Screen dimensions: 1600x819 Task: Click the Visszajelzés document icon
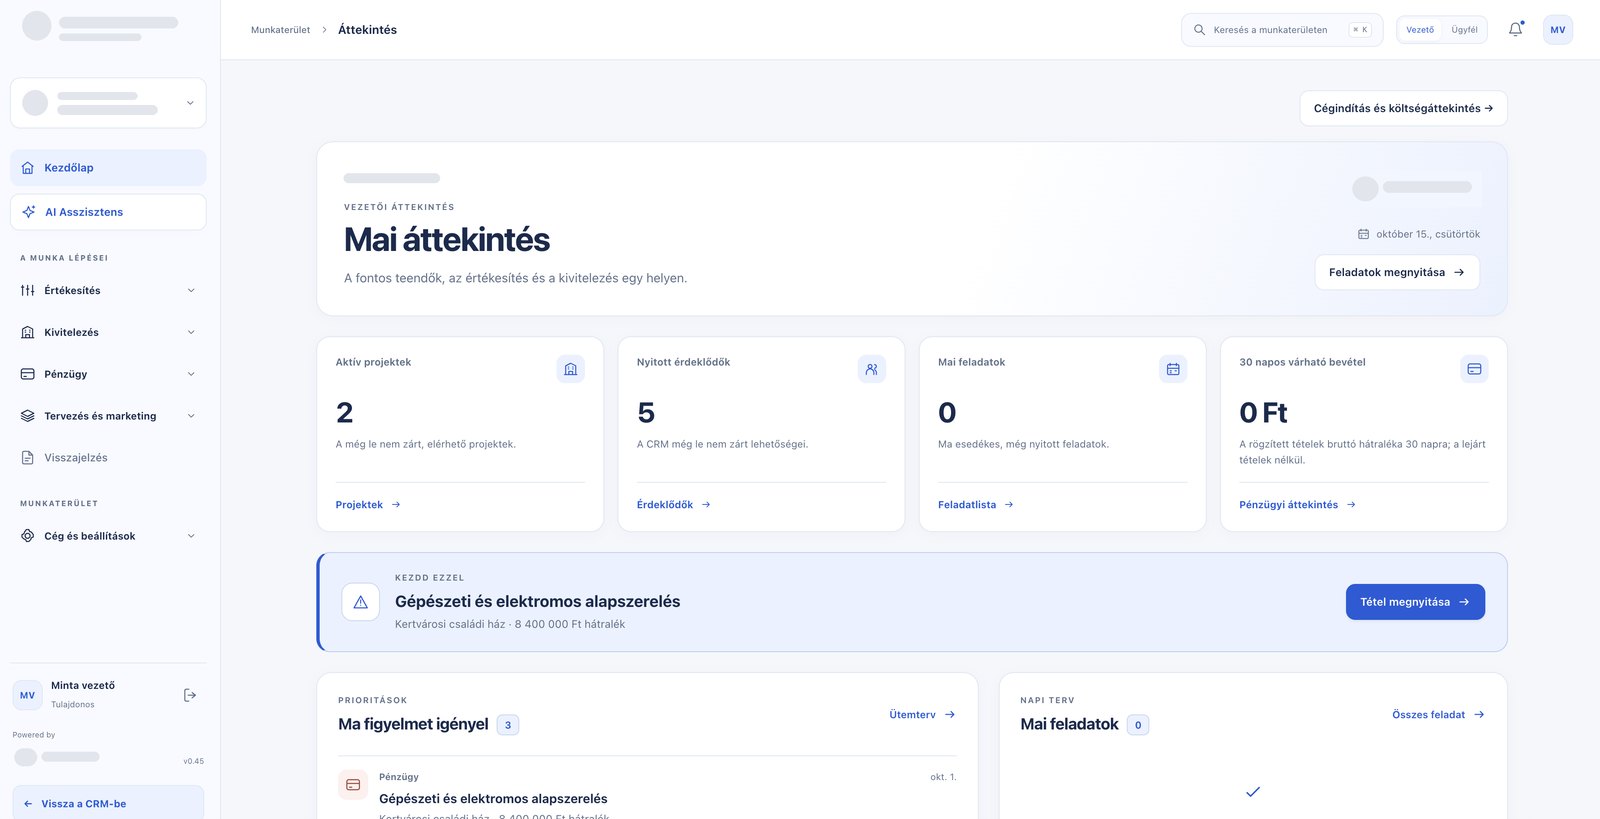coord(28,458)
